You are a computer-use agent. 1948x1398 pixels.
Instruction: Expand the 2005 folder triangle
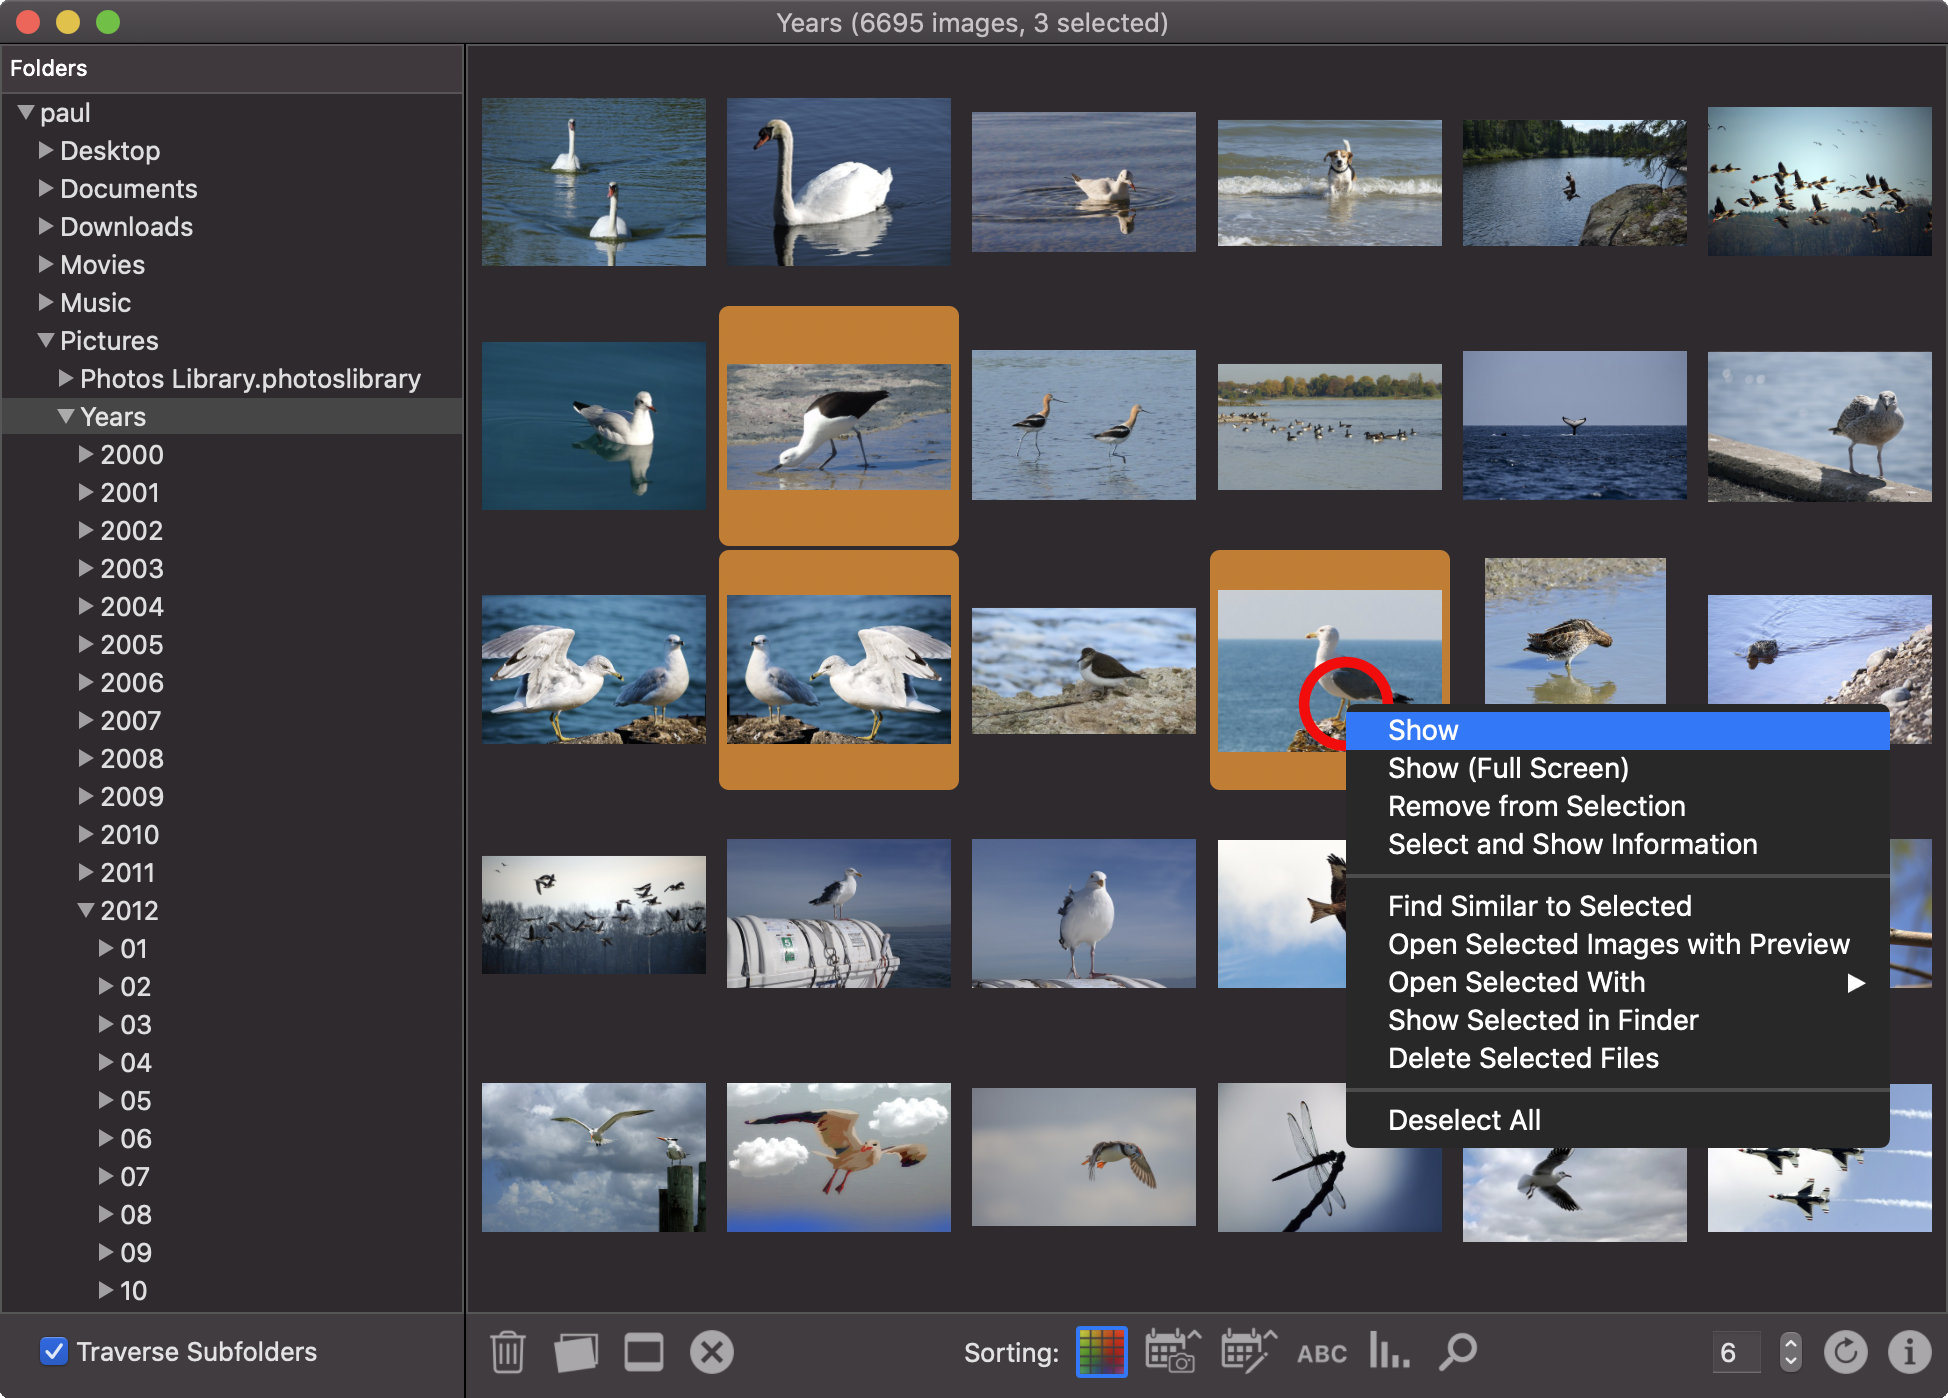pyautogui.click(x=85, y=644)
